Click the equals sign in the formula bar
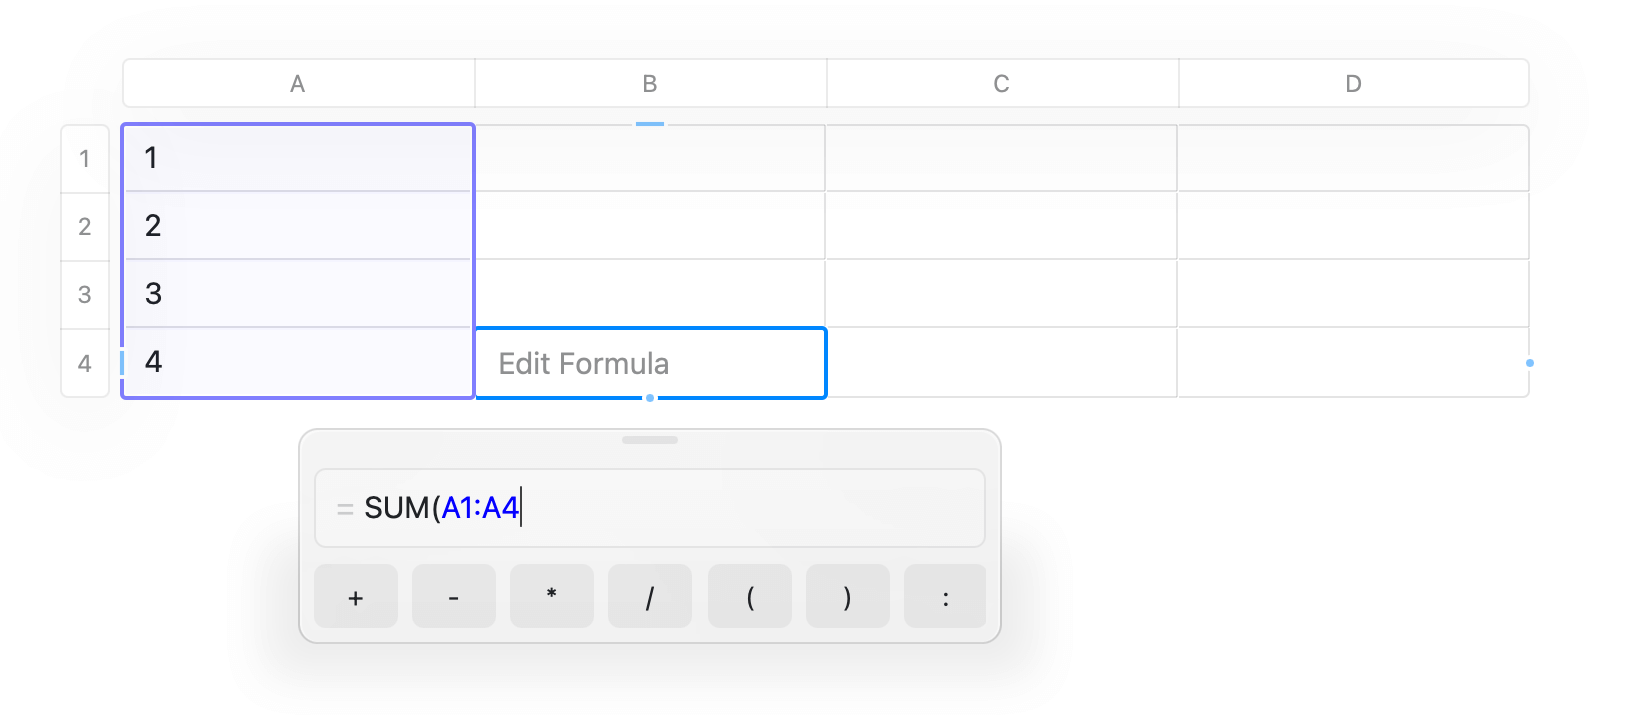 tap(344, 508)
